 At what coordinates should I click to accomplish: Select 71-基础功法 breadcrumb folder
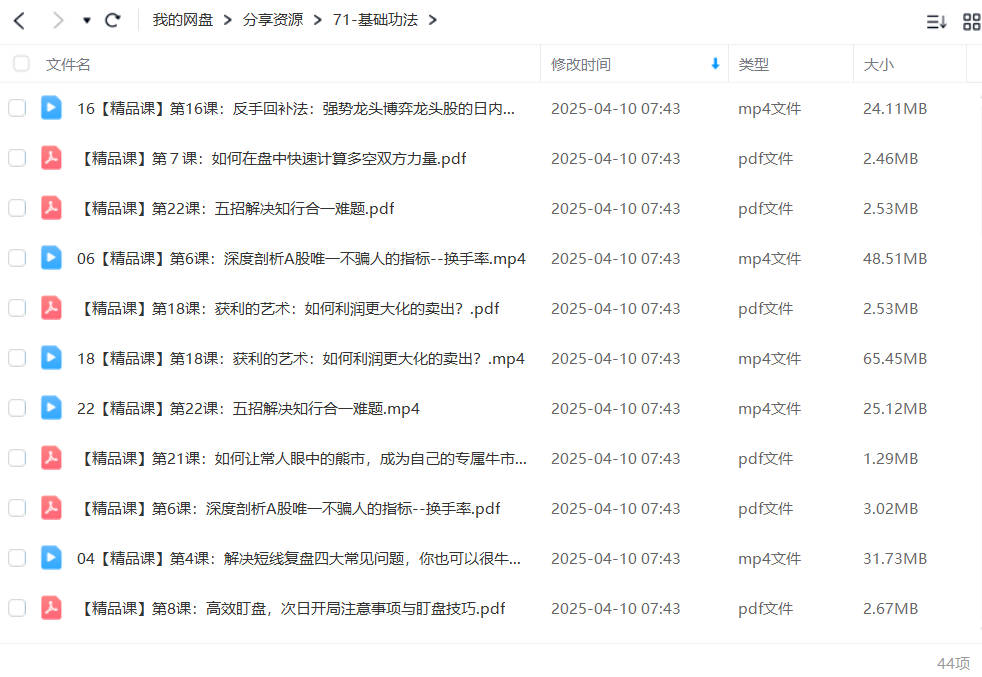375,20
